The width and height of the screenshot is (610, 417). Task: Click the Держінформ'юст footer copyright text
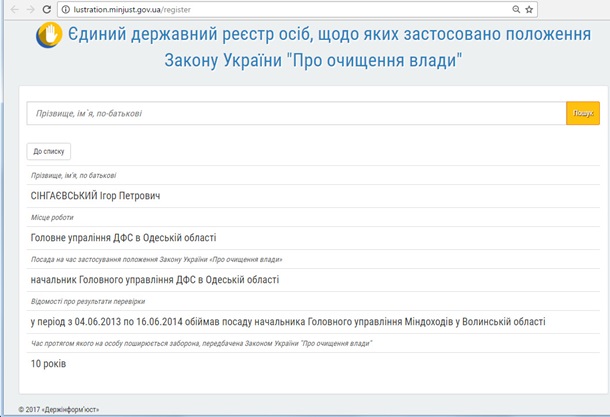coord(59,410)
